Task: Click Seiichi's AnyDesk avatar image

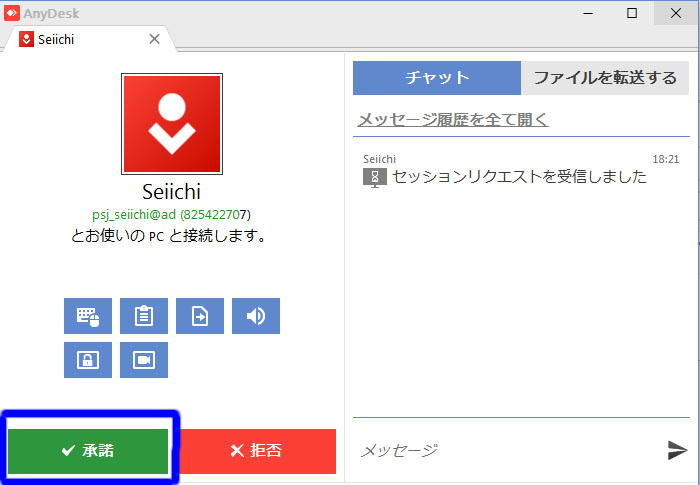Action: 172,124
